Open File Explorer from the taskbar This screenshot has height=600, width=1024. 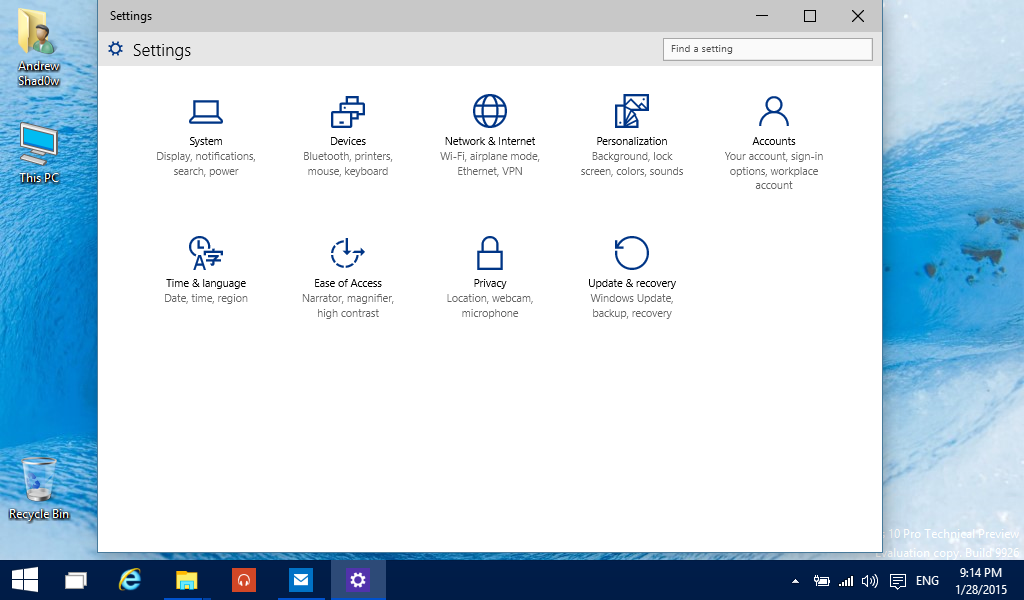[187, 580]
